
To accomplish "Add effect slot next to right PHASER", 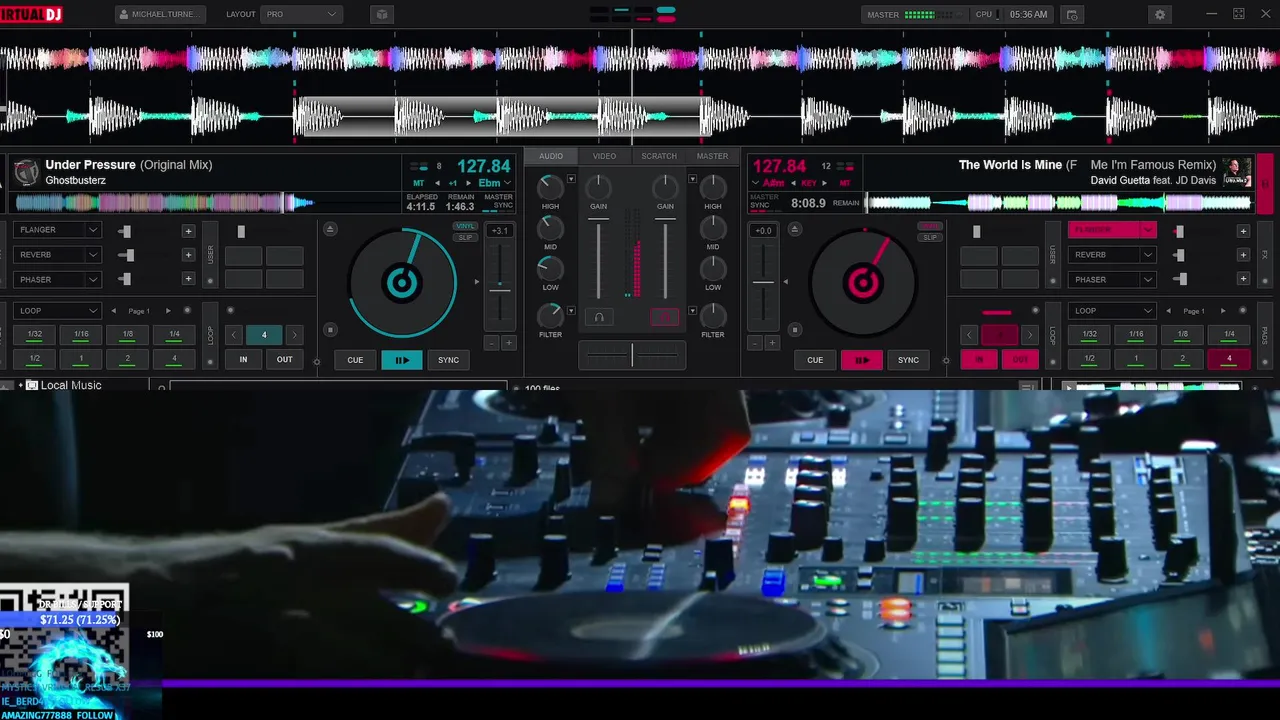I will [x=1243, y=280].
